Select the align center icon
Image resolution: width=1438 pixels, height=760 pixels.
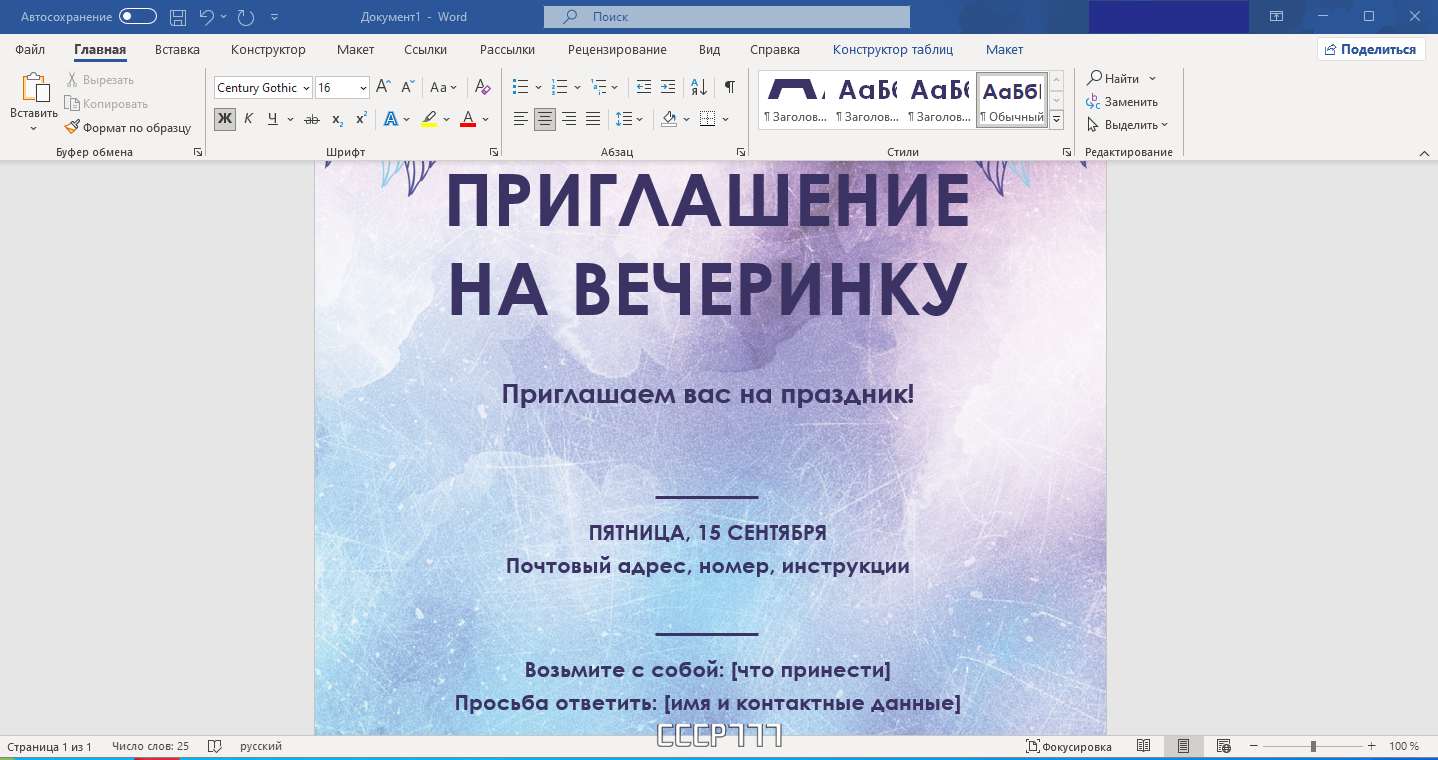(x=545, y=119)
